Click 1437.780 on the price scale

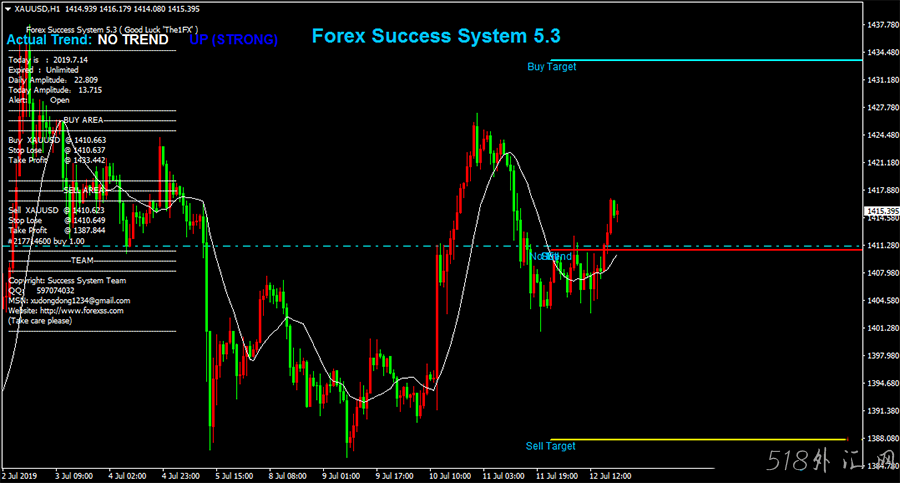coord(883,25)
